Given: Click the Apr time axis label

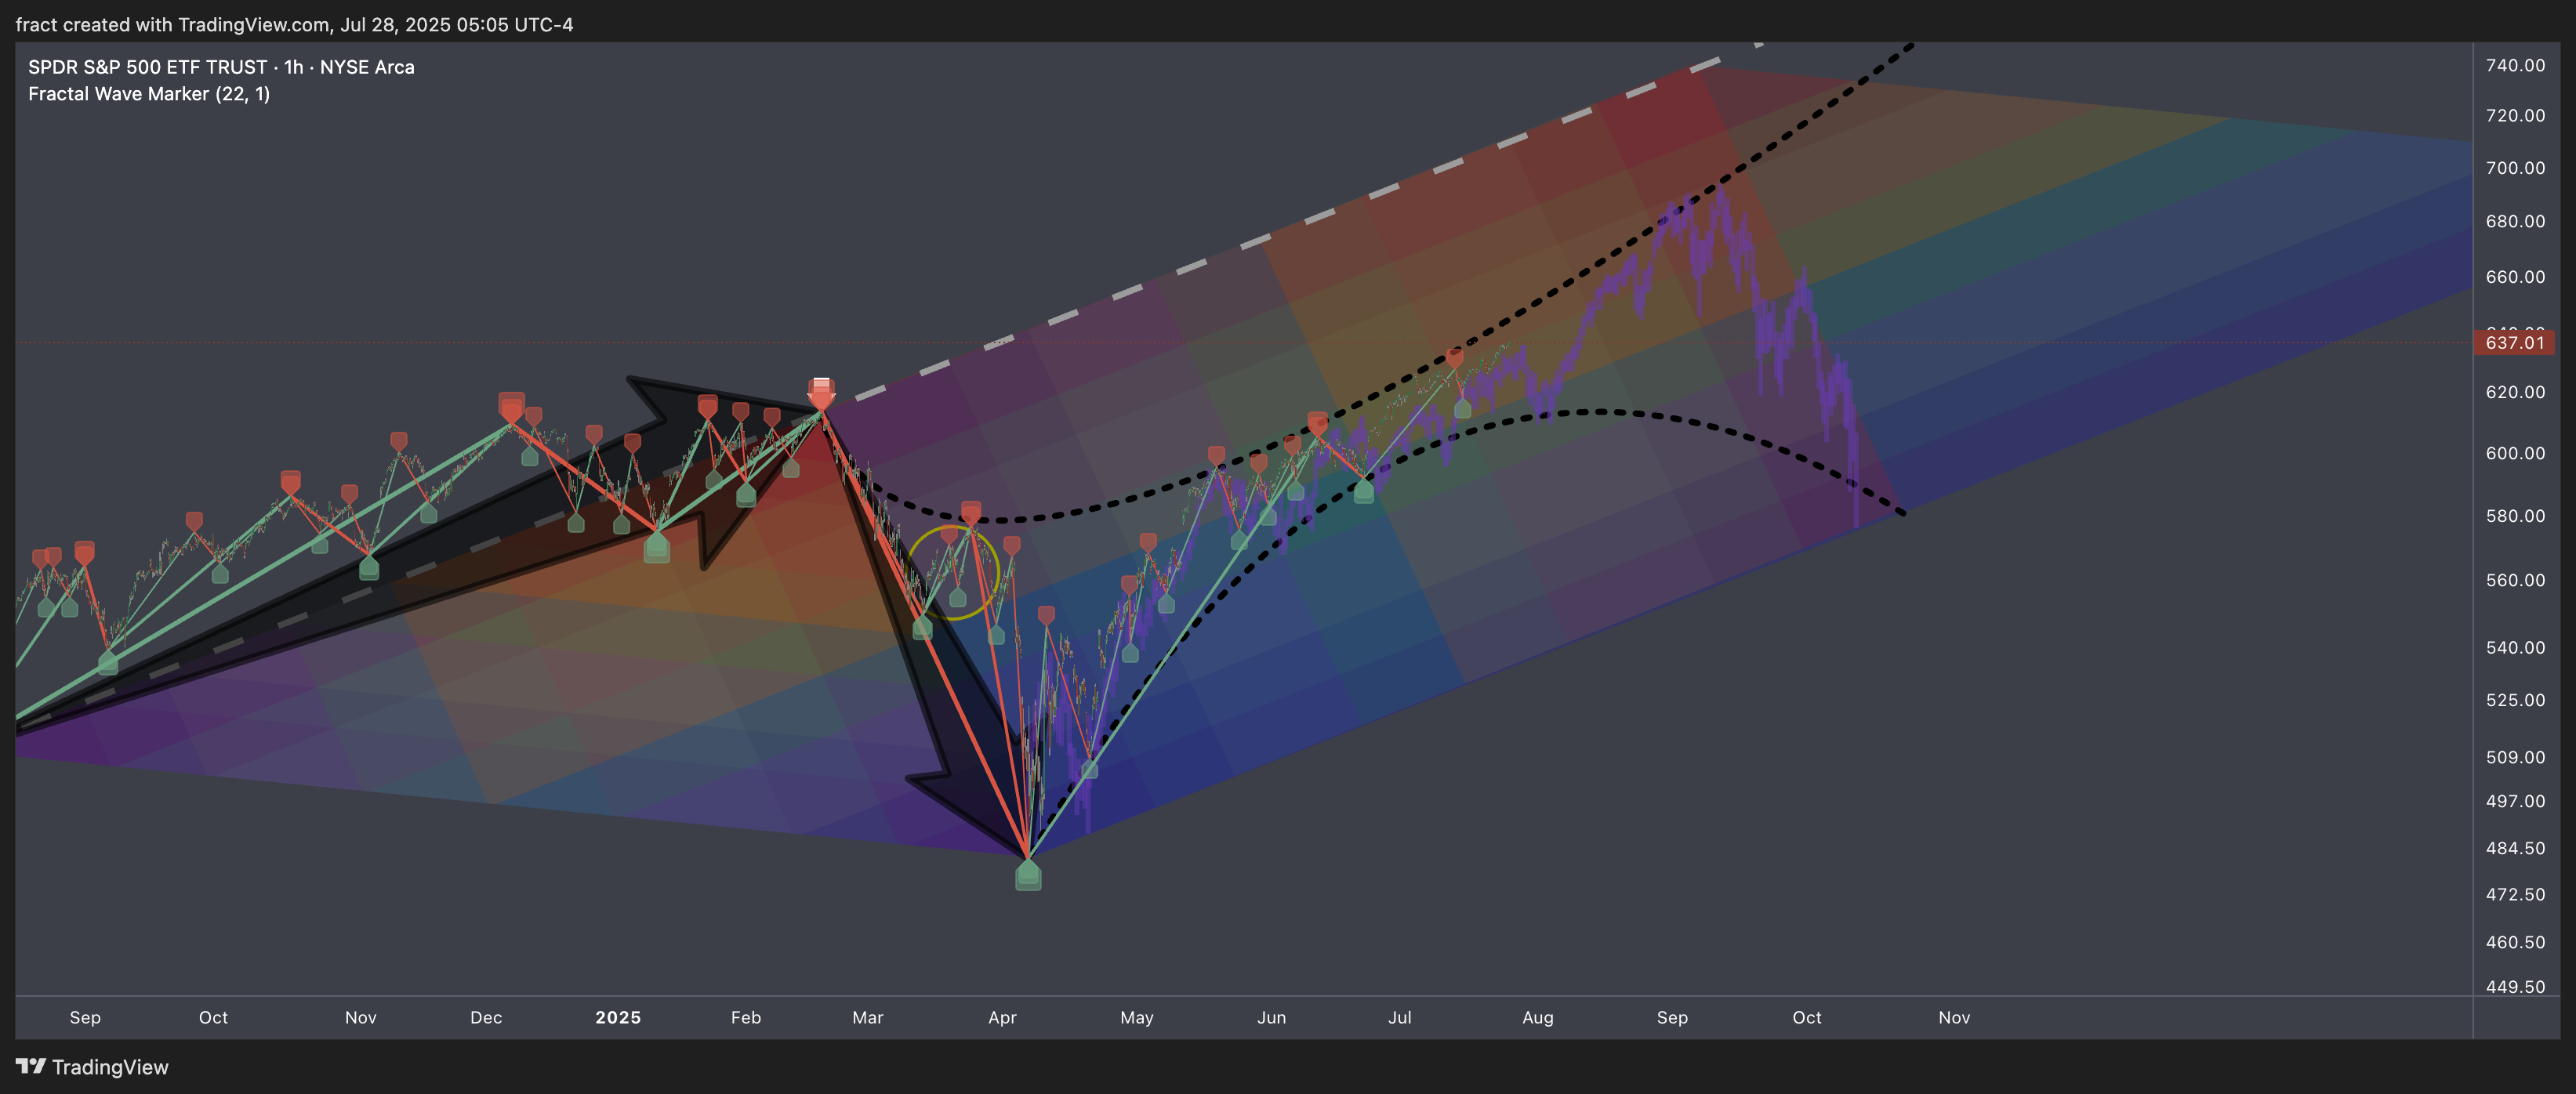Looking at the screenshot, I should pyautogui.click(x=1002, y=1017).
